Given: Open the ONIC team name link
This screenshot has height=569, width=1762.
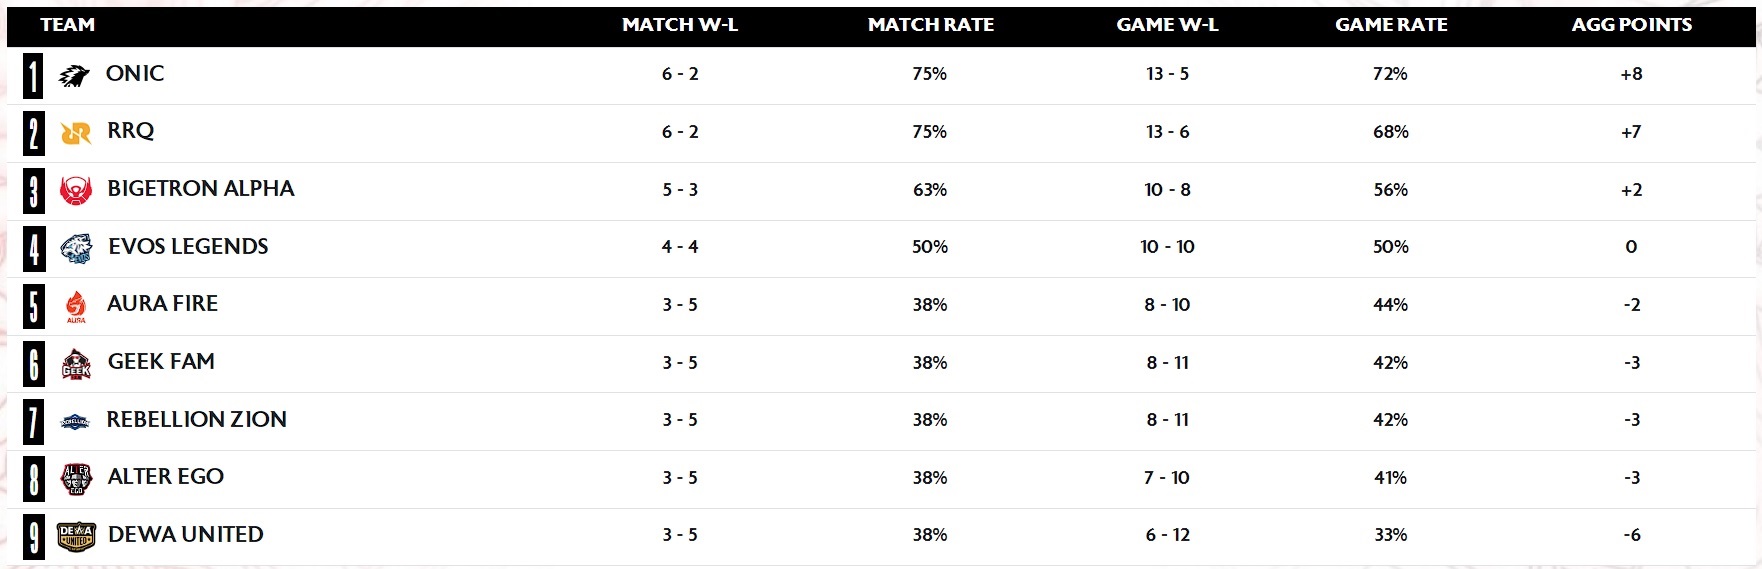Looking at the screenshot, I should click(x=135, y=74).
